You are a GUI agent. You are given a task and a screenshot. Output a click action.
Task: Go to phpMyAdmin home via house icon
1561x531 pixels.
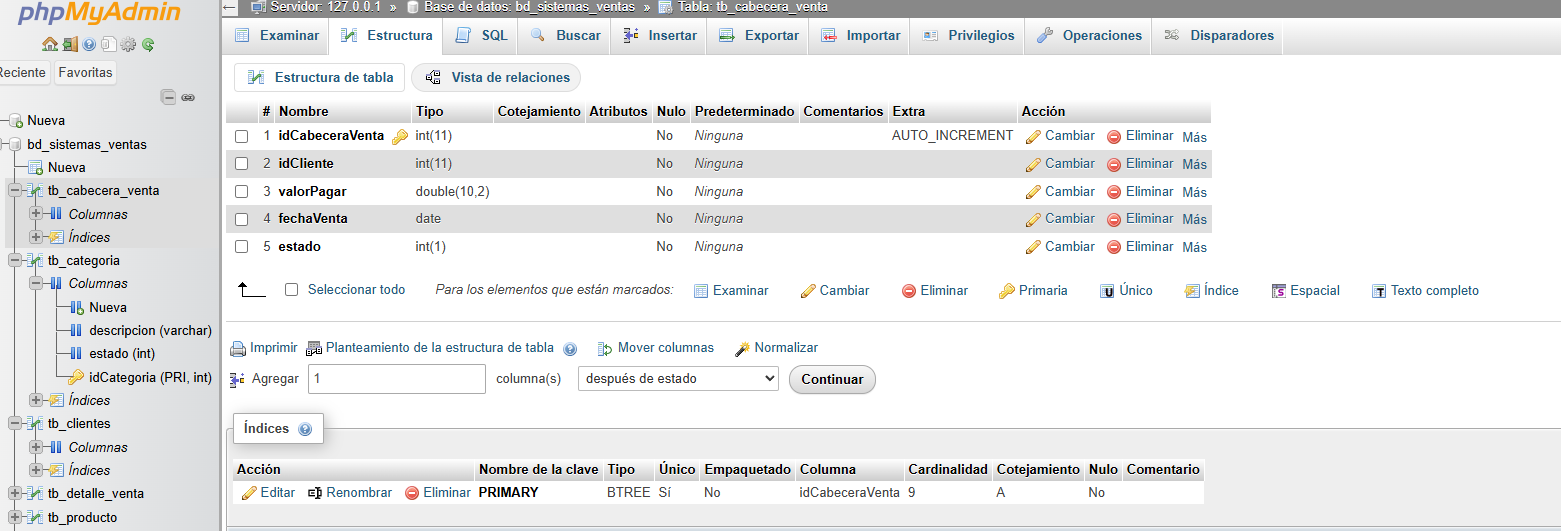click(49, 44)
